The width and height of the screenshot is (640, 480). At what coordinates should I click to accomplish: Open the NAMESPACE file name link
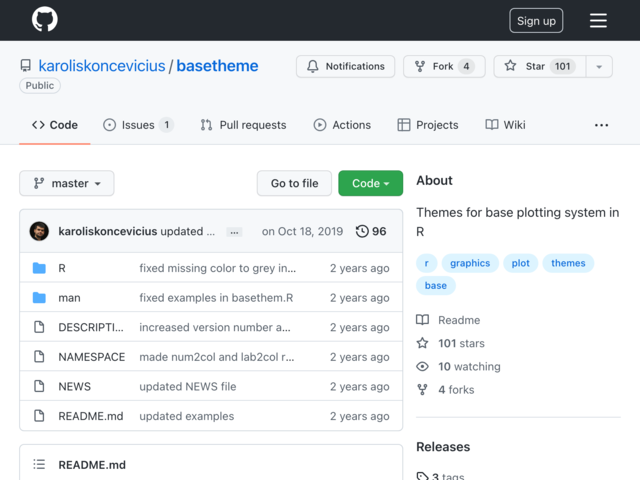click(x=91, y=357)
